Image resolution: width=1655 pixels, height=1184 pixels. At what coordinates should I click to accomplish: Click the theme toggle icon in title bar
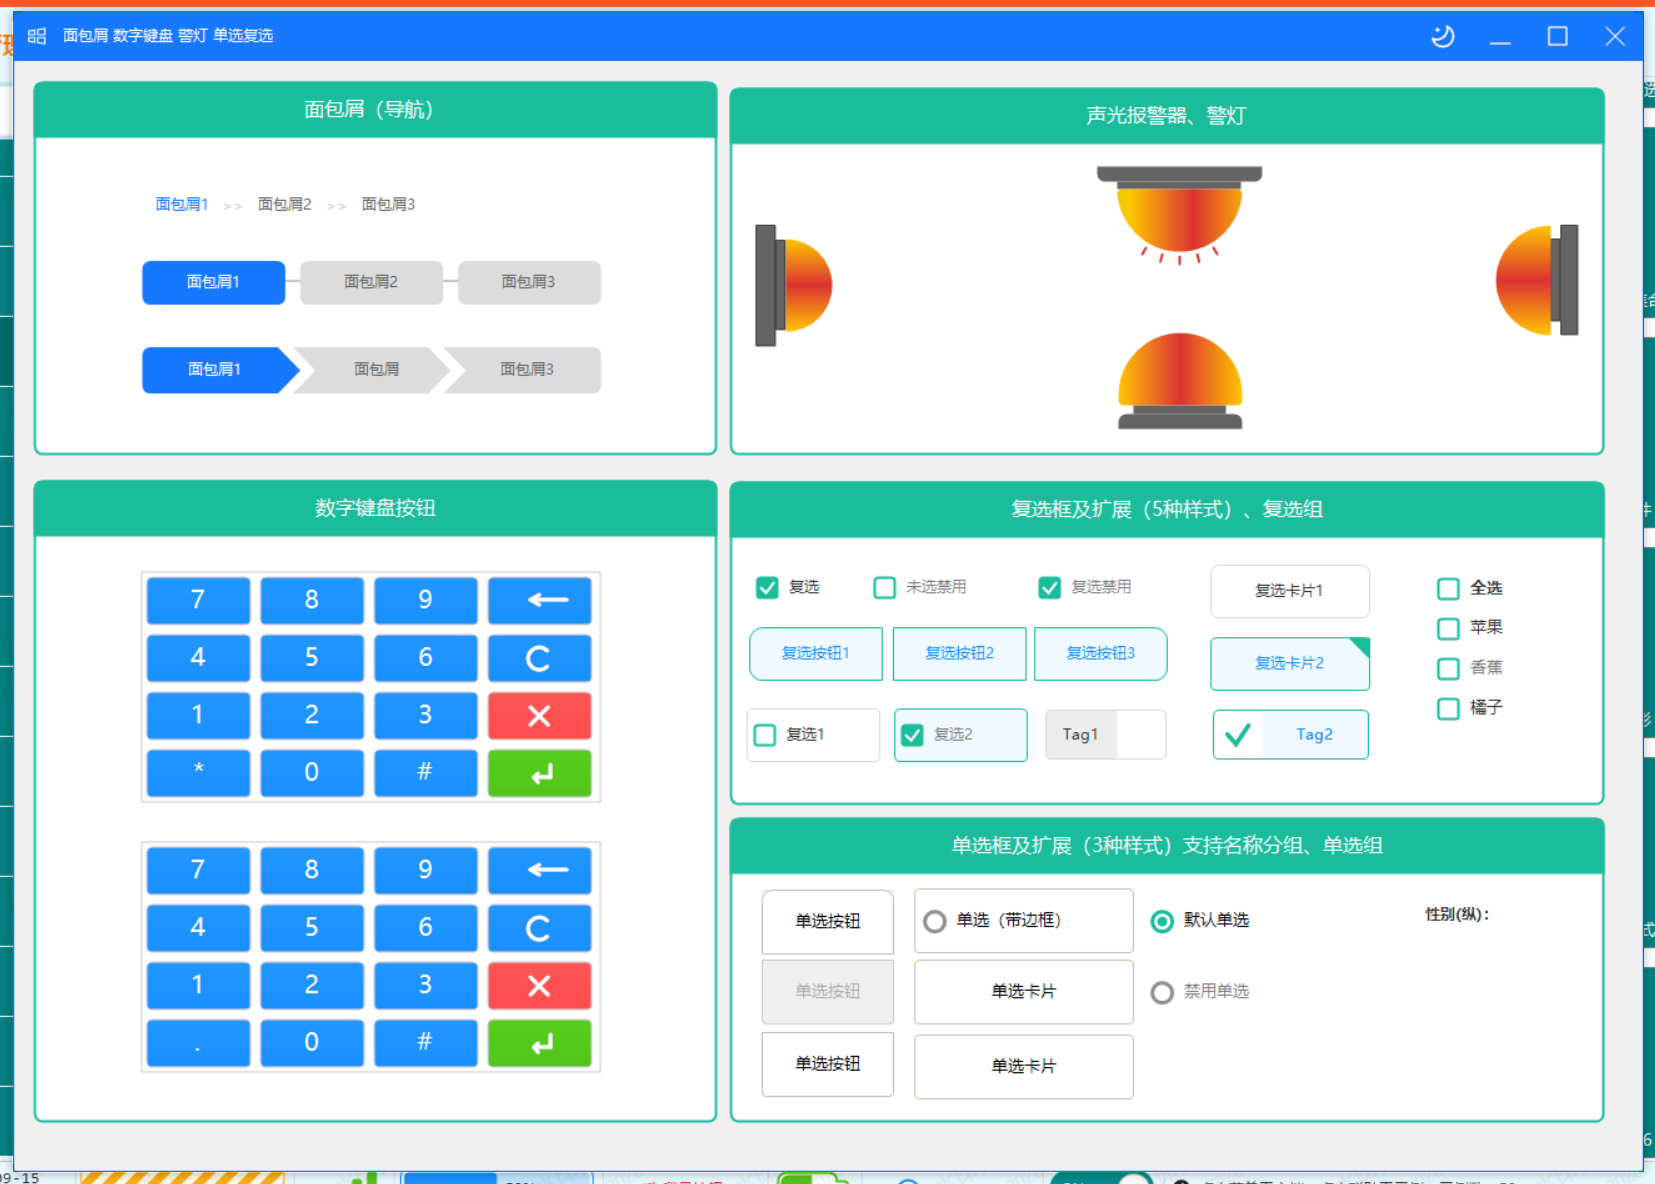pyautogui.click(x=1442, y=36)
